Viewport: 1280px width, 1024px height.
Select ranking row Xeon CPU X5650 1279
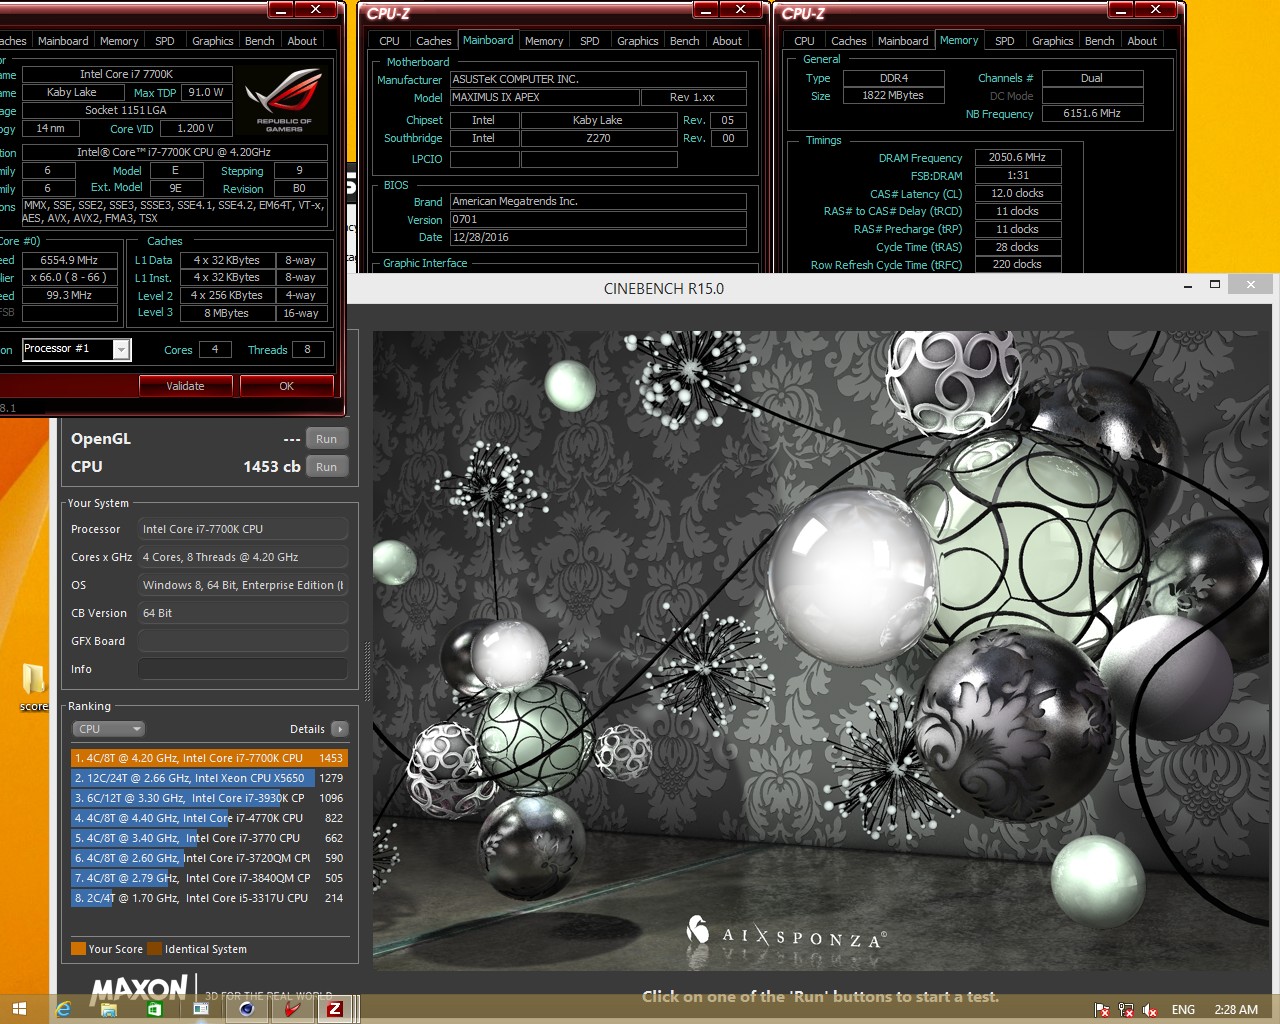209,778
